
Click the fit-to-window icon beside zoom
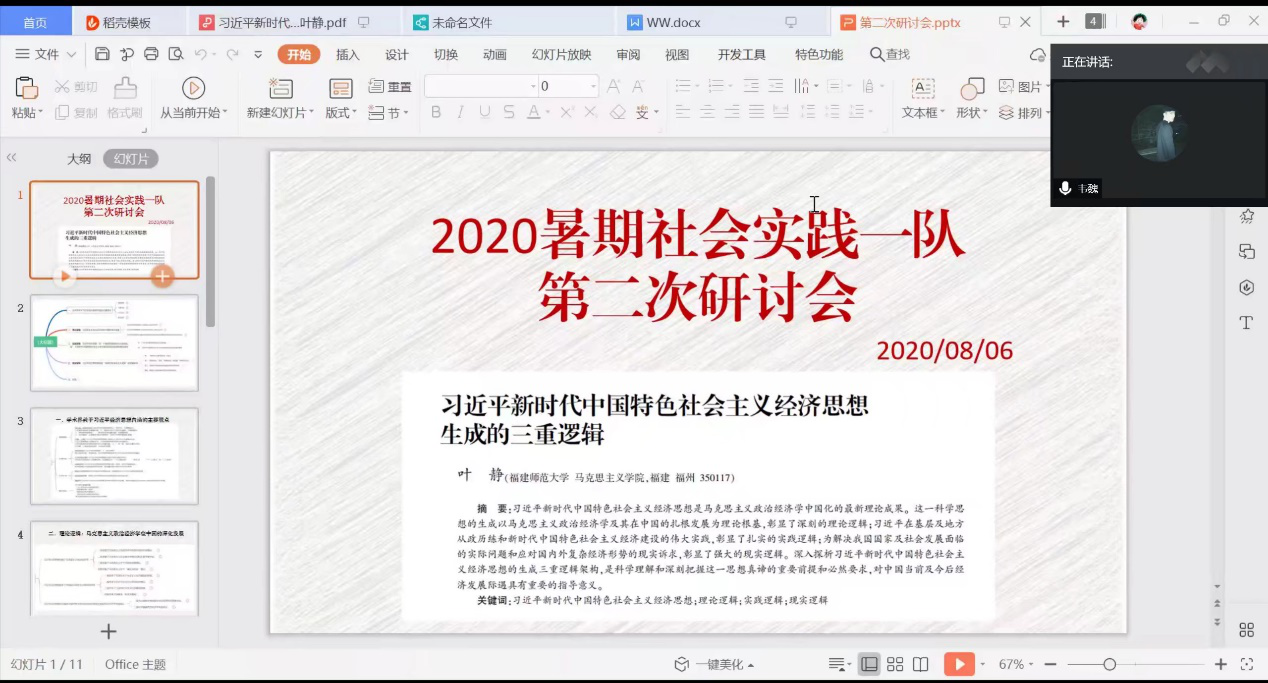(x=1247, y=665)
